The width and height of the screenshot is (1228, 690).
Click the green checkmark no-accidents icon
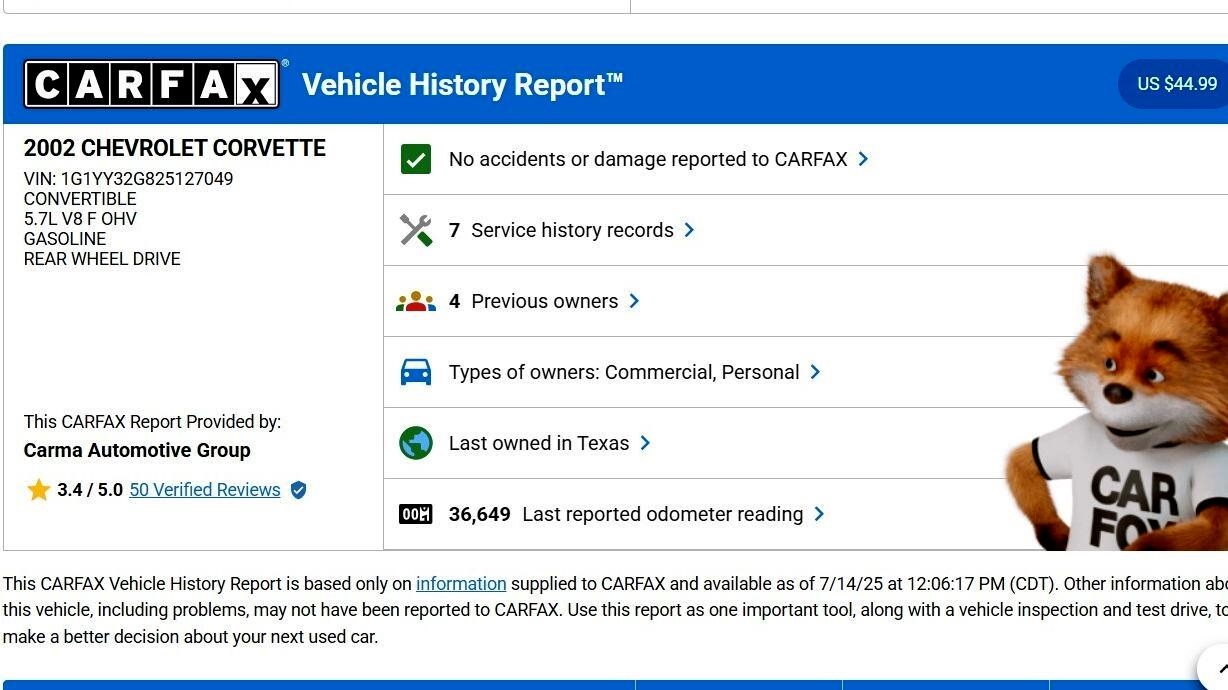click(x=416, y=159)
